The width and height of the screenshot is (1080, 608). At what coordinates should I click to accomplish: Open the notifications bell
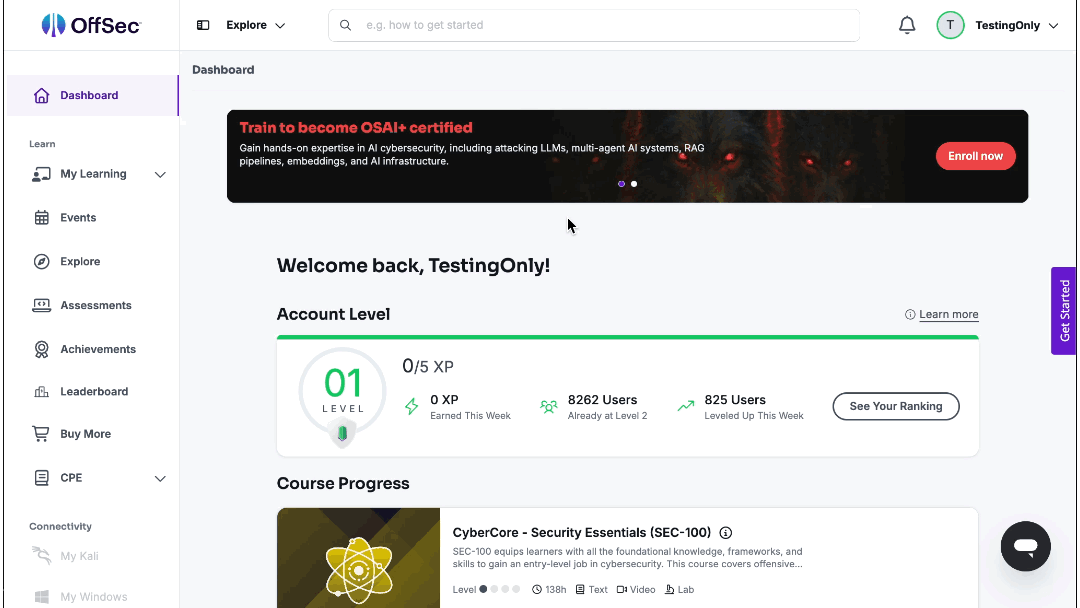click(x=907, y=25)
